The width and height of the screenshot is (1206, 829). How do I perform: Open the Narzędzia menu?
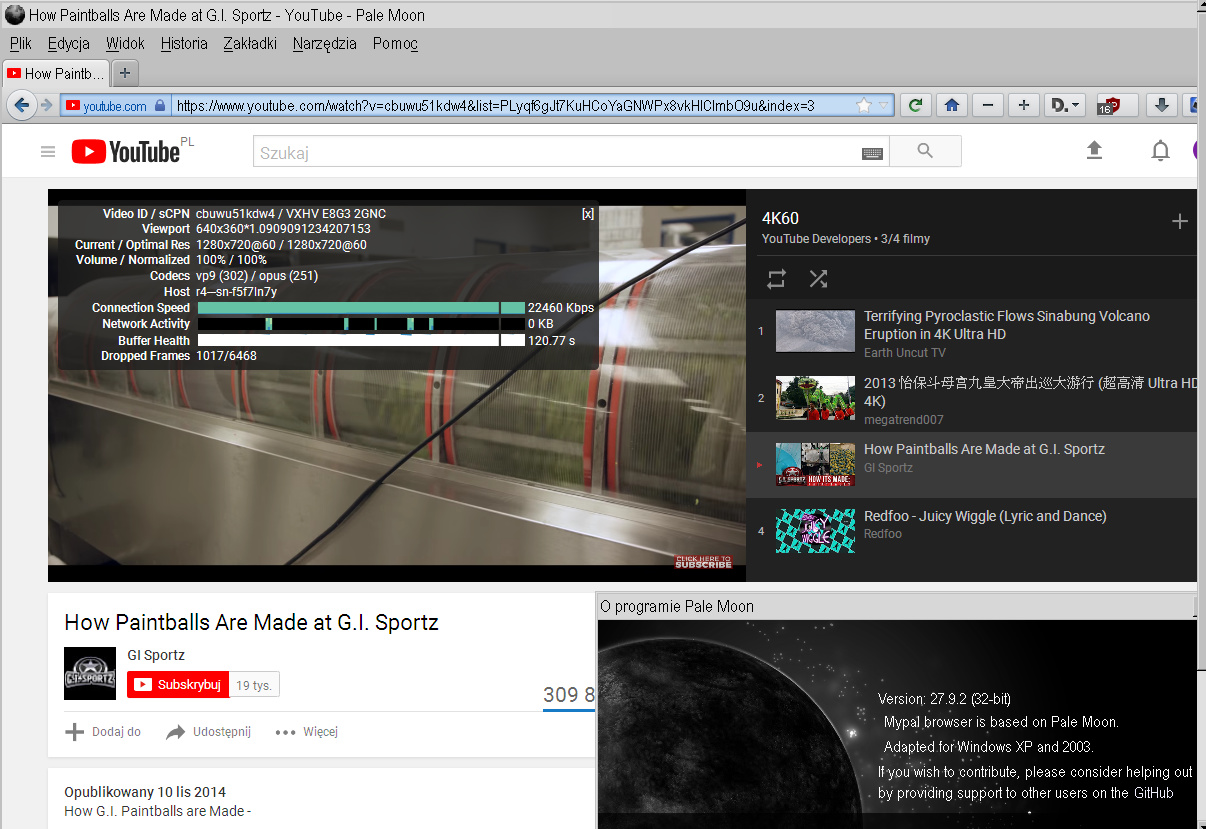tap(325, 43)
